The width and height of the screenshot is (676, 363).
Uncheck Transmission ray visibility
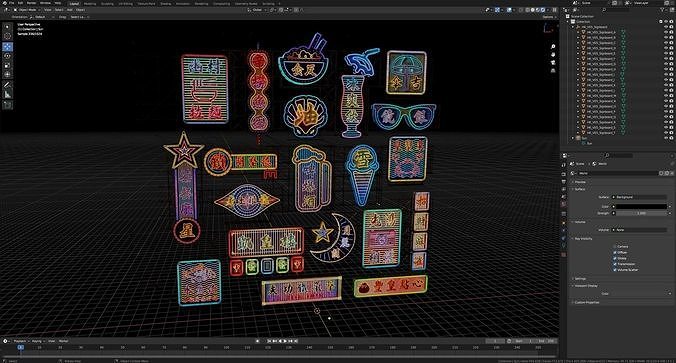[615, 264]
